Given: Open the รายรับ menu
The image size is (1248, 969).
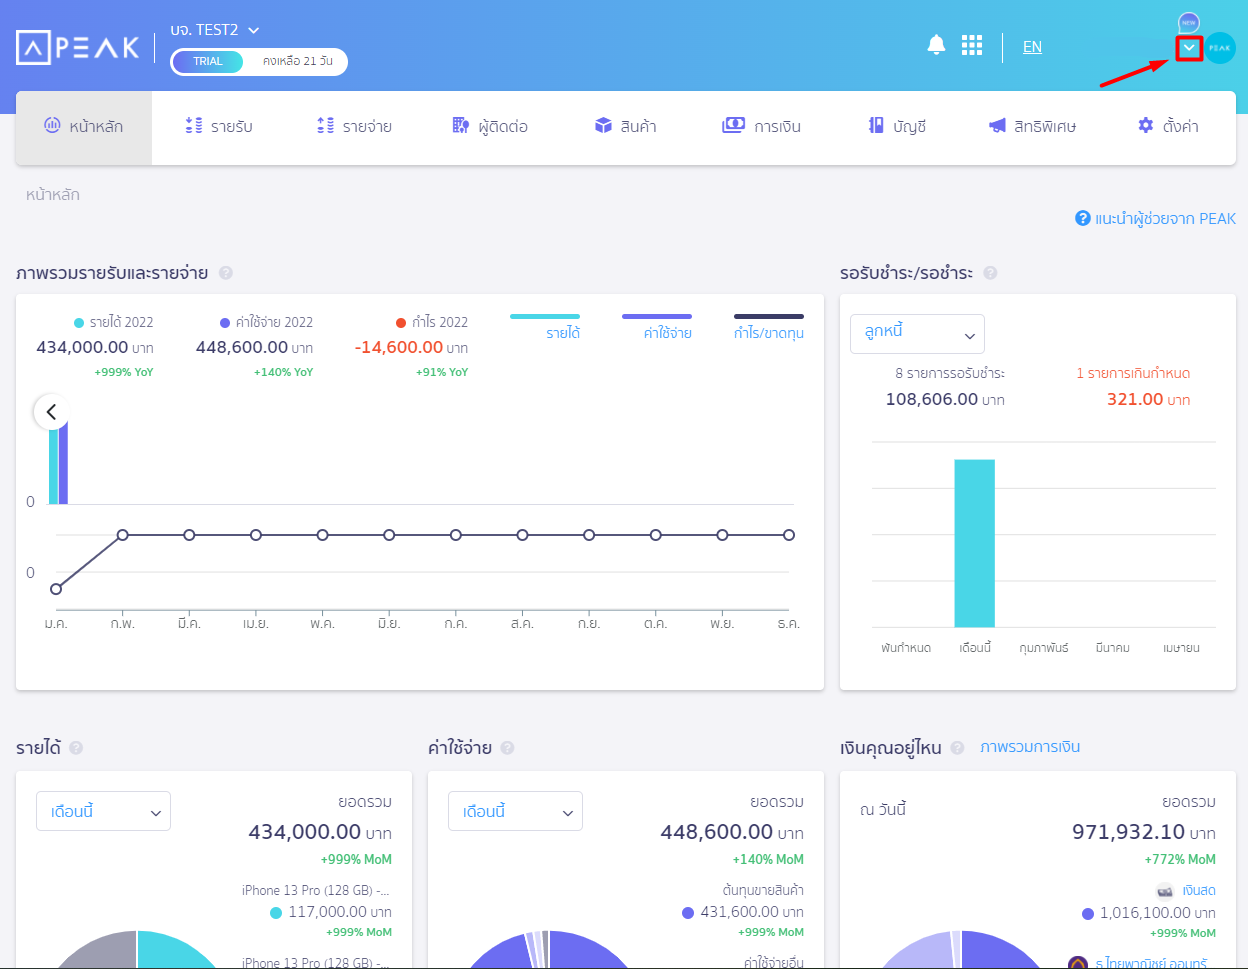Looking at the screenshot, I should [219, 127].
